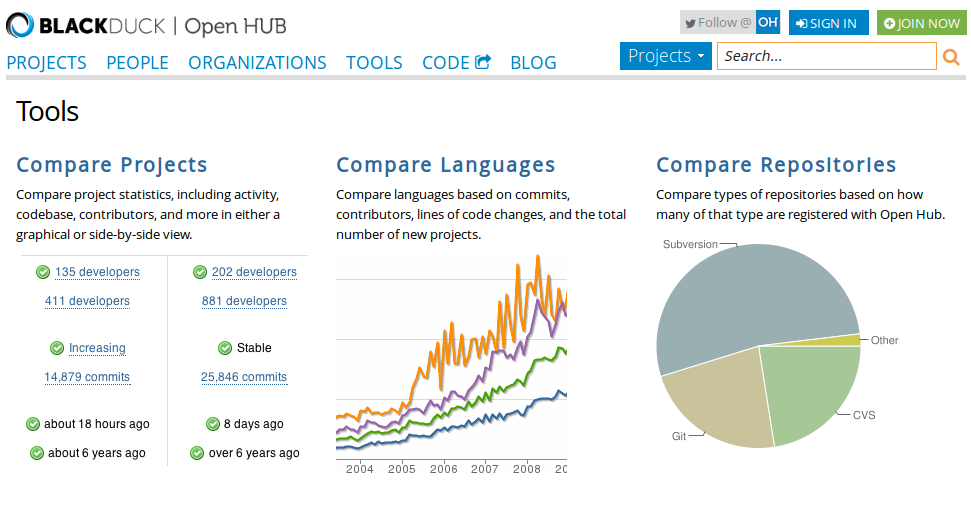
Task: Open the 881 developers link
Action: click(x=244, y=301)
